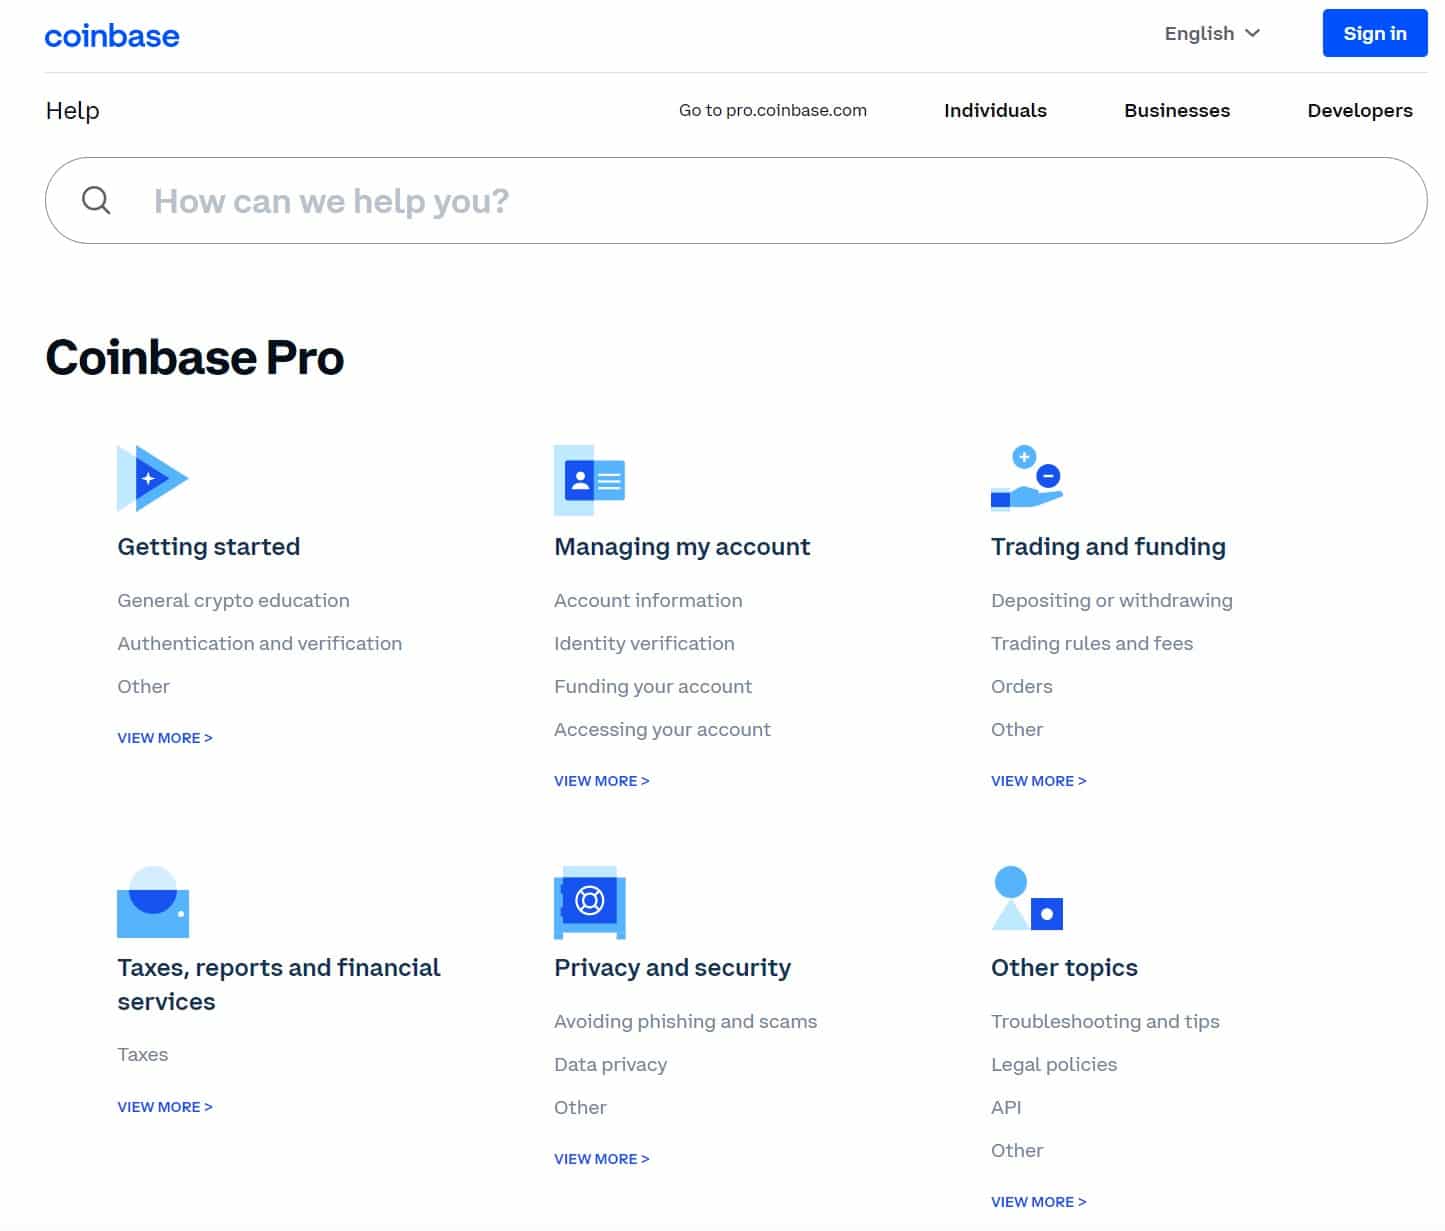Screen dimensions: 1445x1231
Task: Focus the How can we help you search field
Action: 736,200
